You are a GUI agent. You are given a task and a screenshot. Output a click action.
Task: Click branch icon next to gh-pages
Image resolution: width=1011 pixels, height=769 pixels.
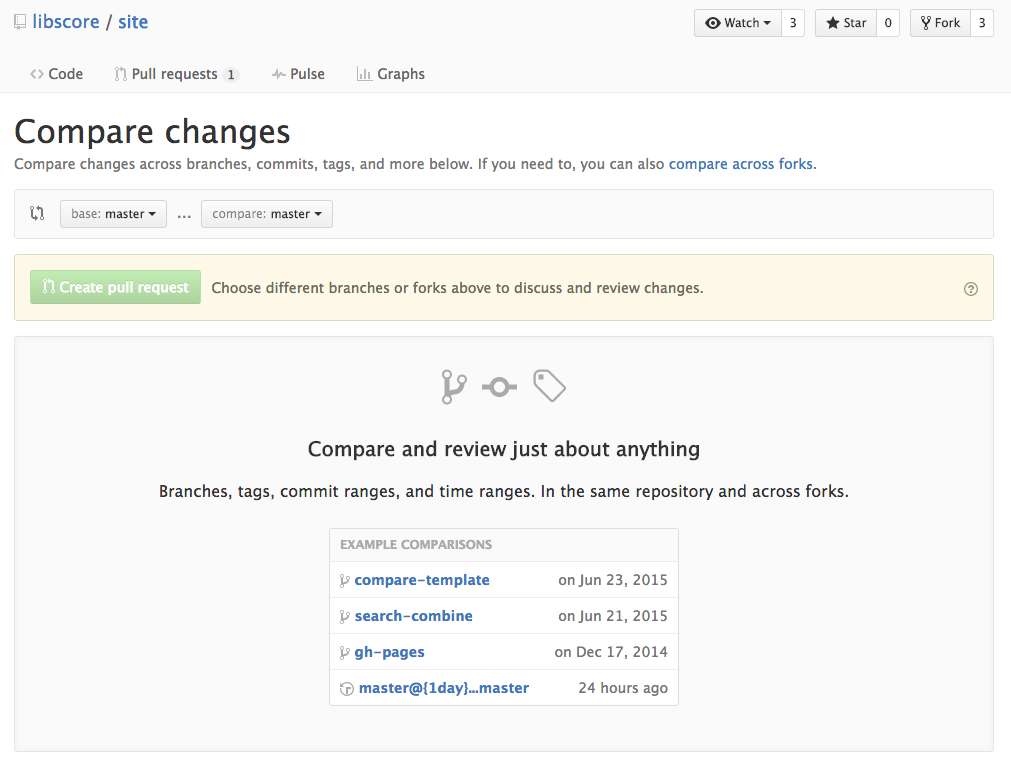tap(345, 653)
